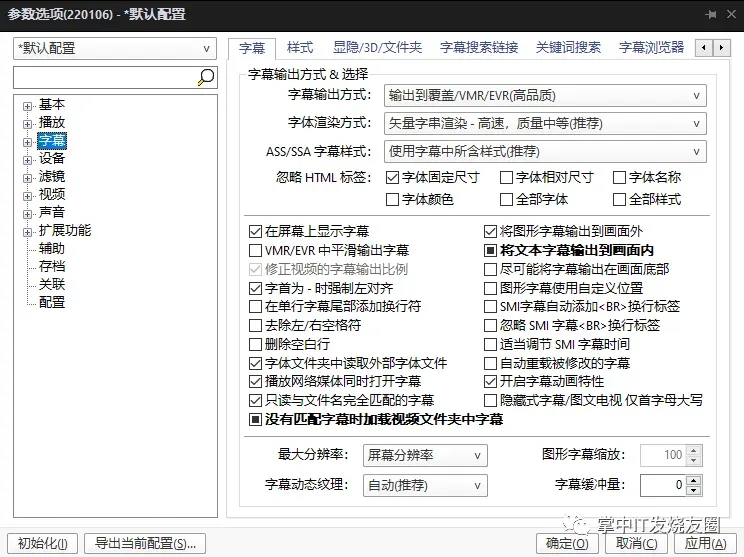
Task: Toggle the 字体颜色 checkbox
Action: tap(392, 199)
